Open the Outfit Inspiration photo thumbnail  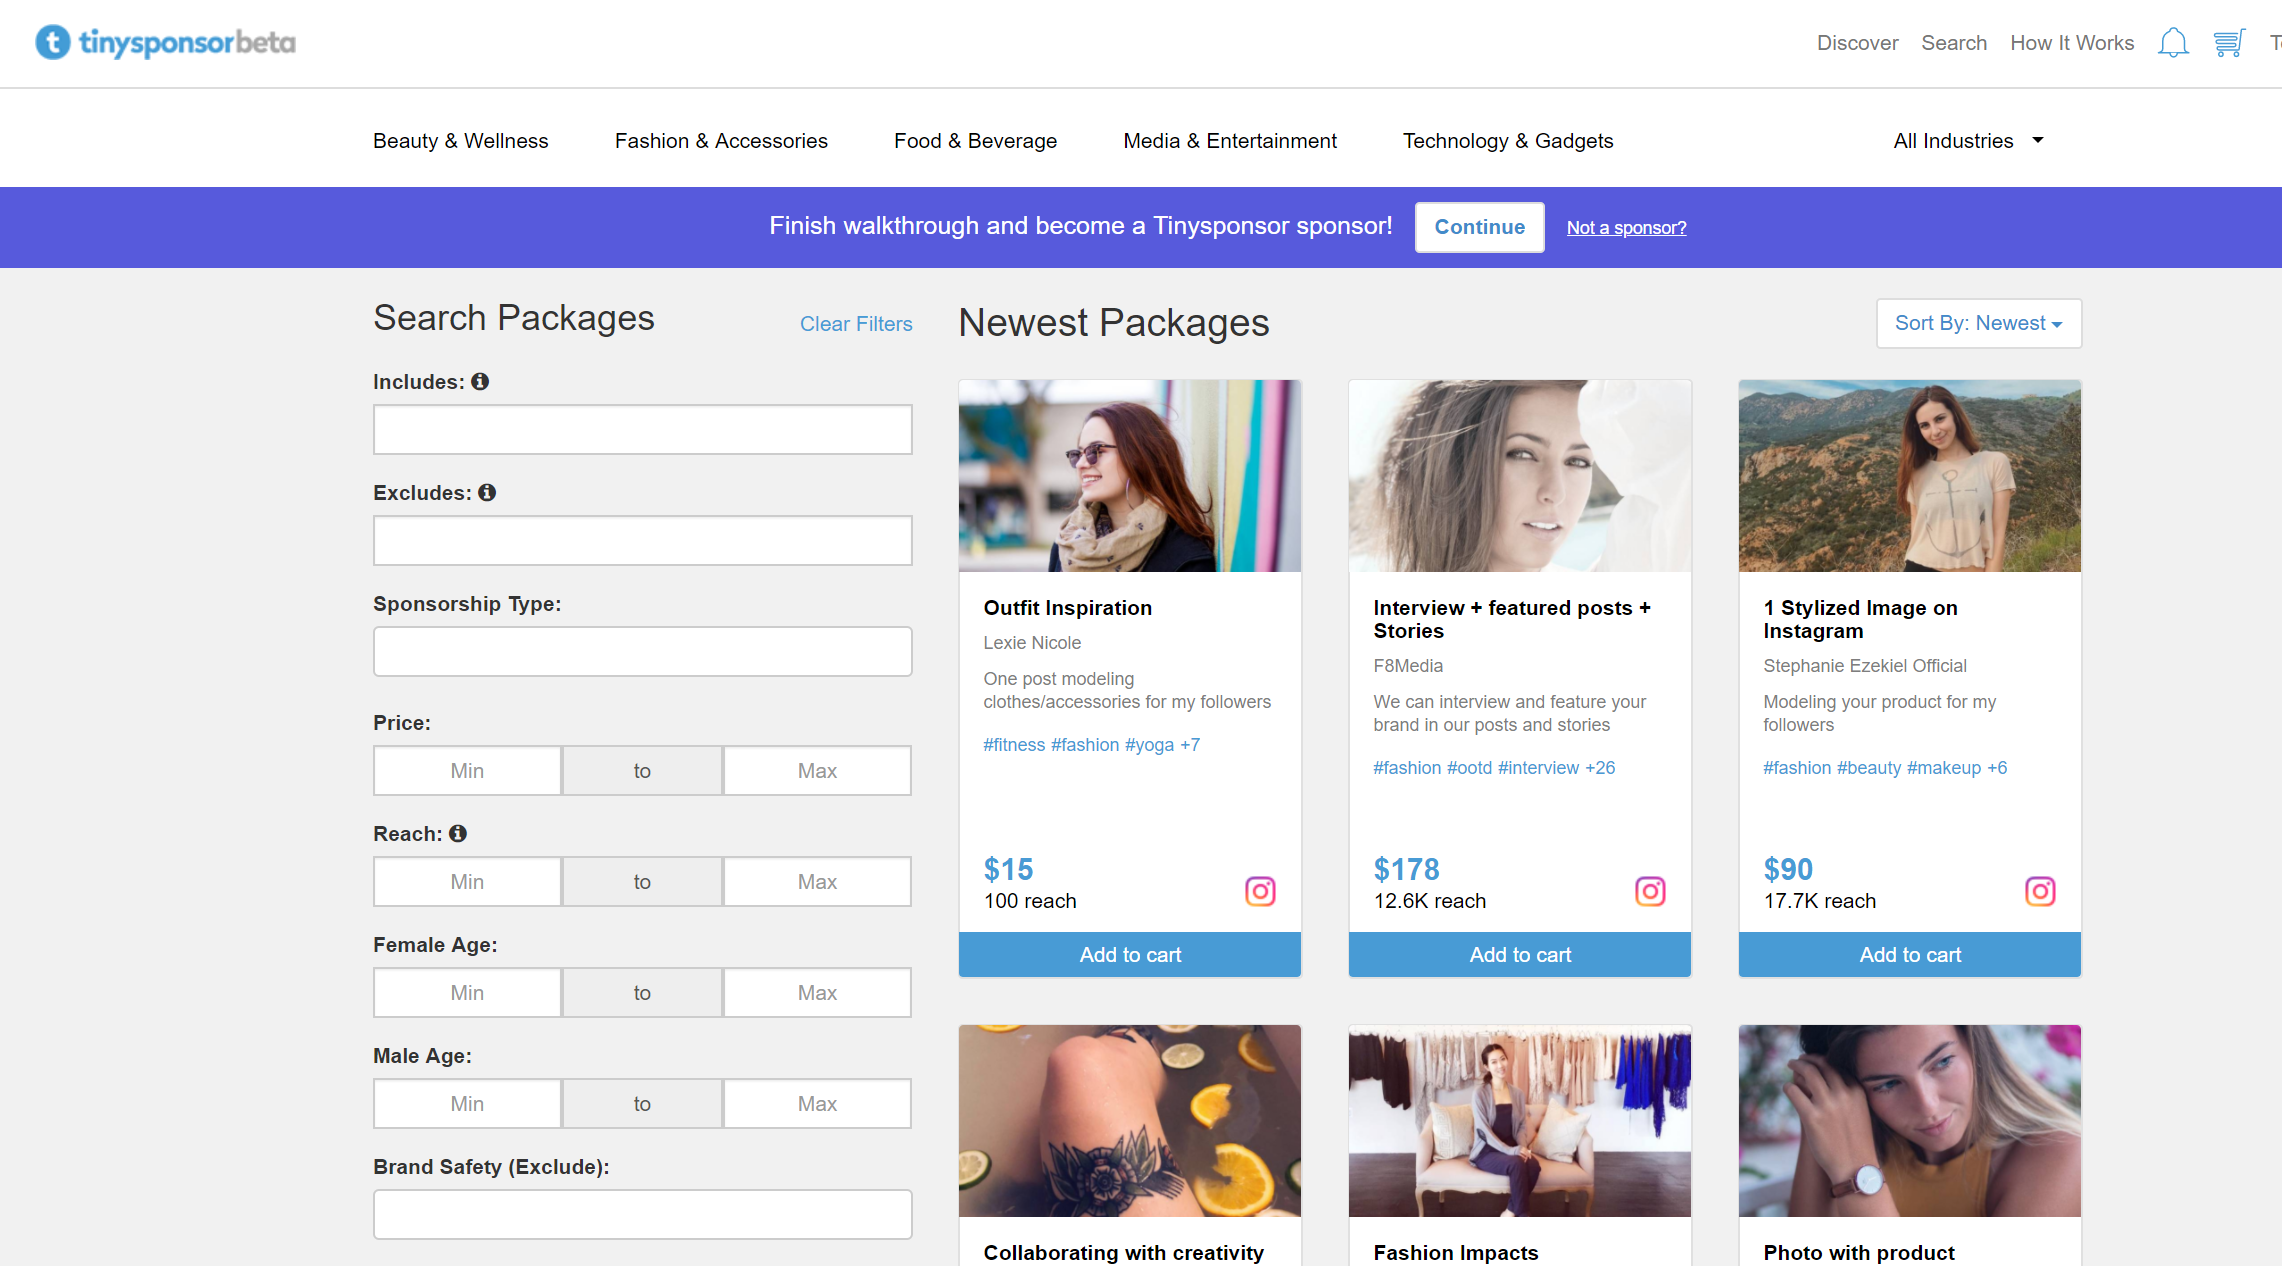click(x=1130, y=476)
